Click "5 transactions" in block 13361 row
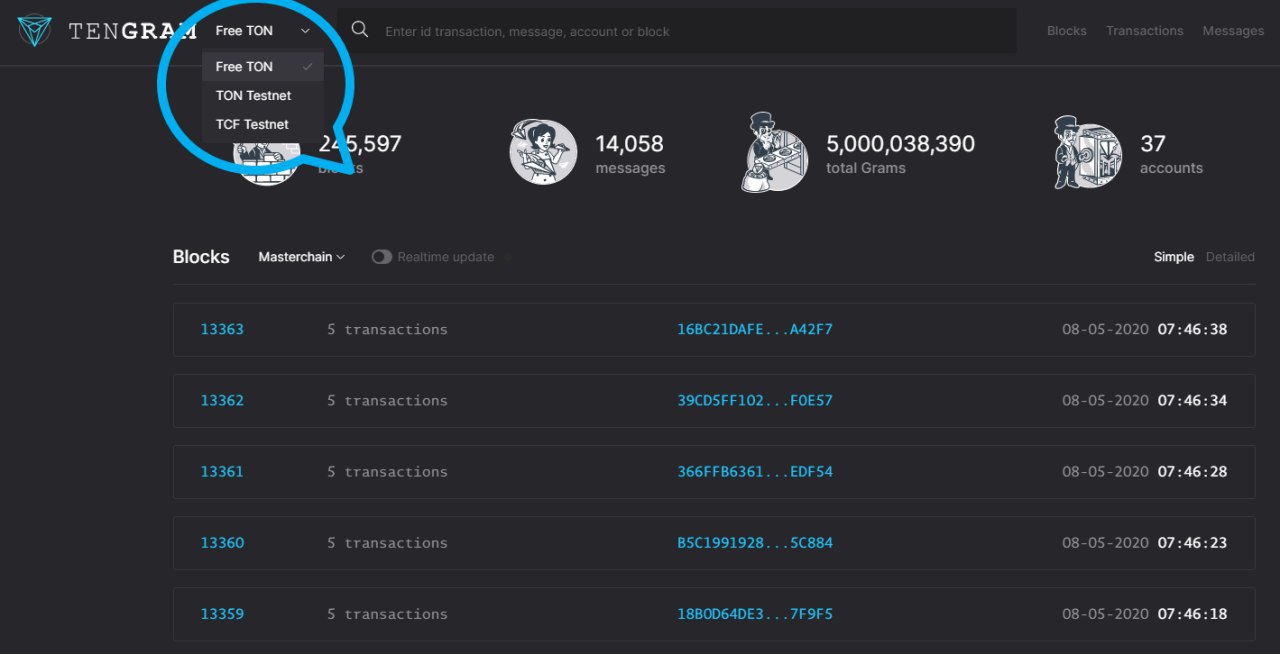Screen dimensions: 1280x654 click(387, 471)
